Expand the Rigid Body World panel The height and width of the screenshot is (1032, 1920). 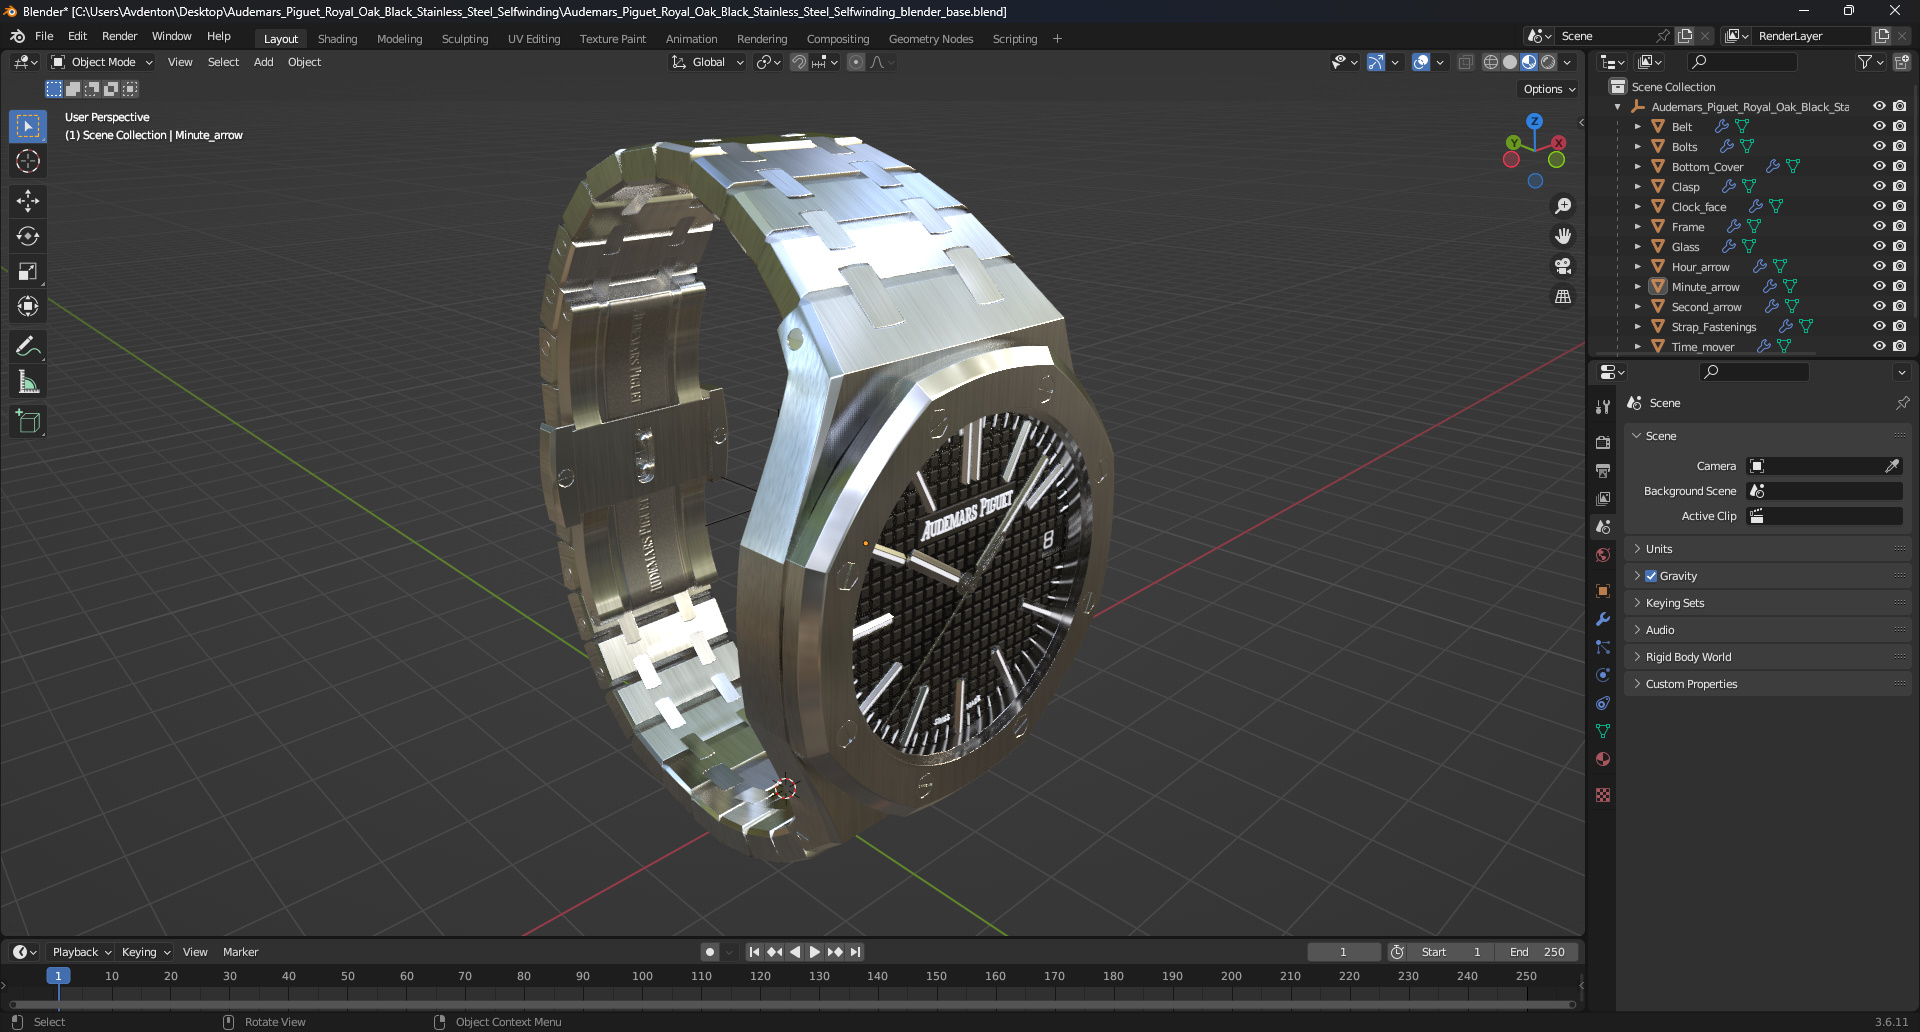click(1768, 657)
